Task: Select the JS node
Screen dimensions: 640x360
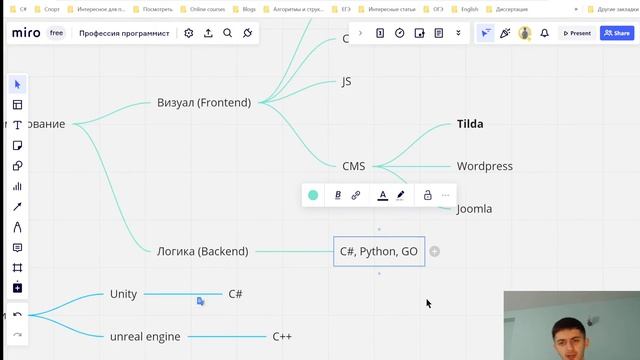Action: (347, 81)
